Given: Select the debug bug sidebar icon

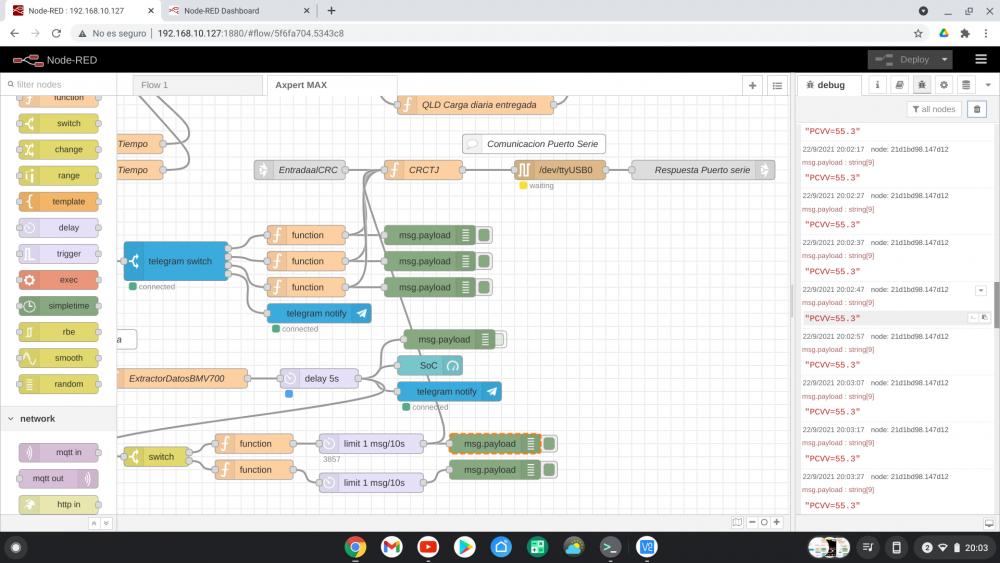Looking at the screenshot, I should pyautogui.click(x=922, y=85).
